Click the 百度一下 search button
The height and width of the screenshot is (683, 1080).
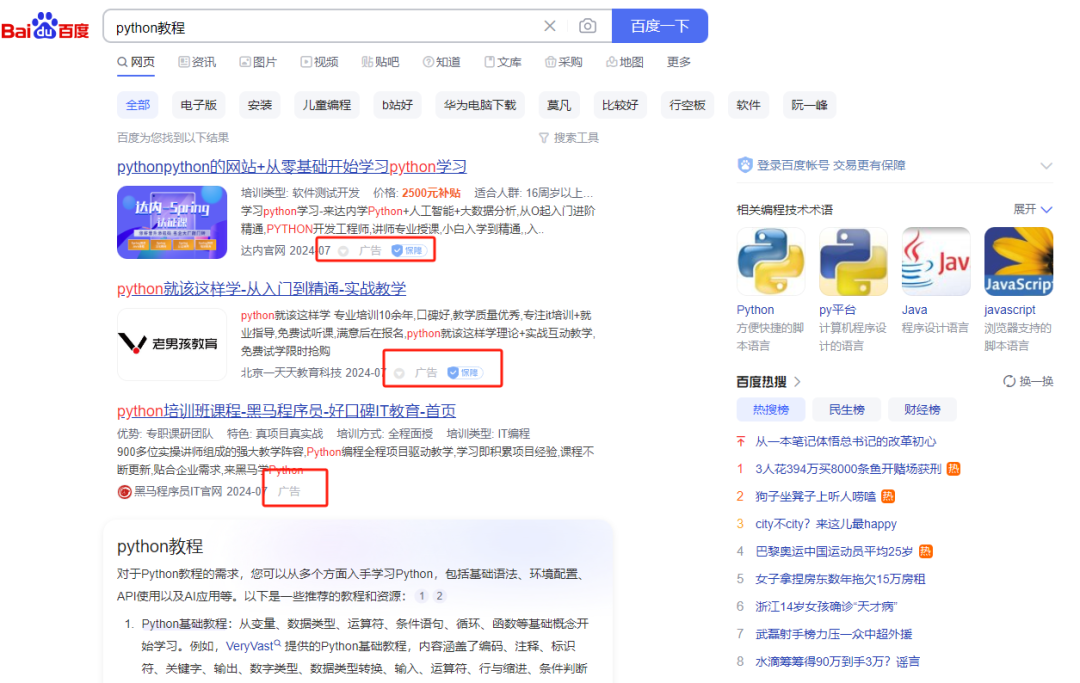click(x=660, y=26)
